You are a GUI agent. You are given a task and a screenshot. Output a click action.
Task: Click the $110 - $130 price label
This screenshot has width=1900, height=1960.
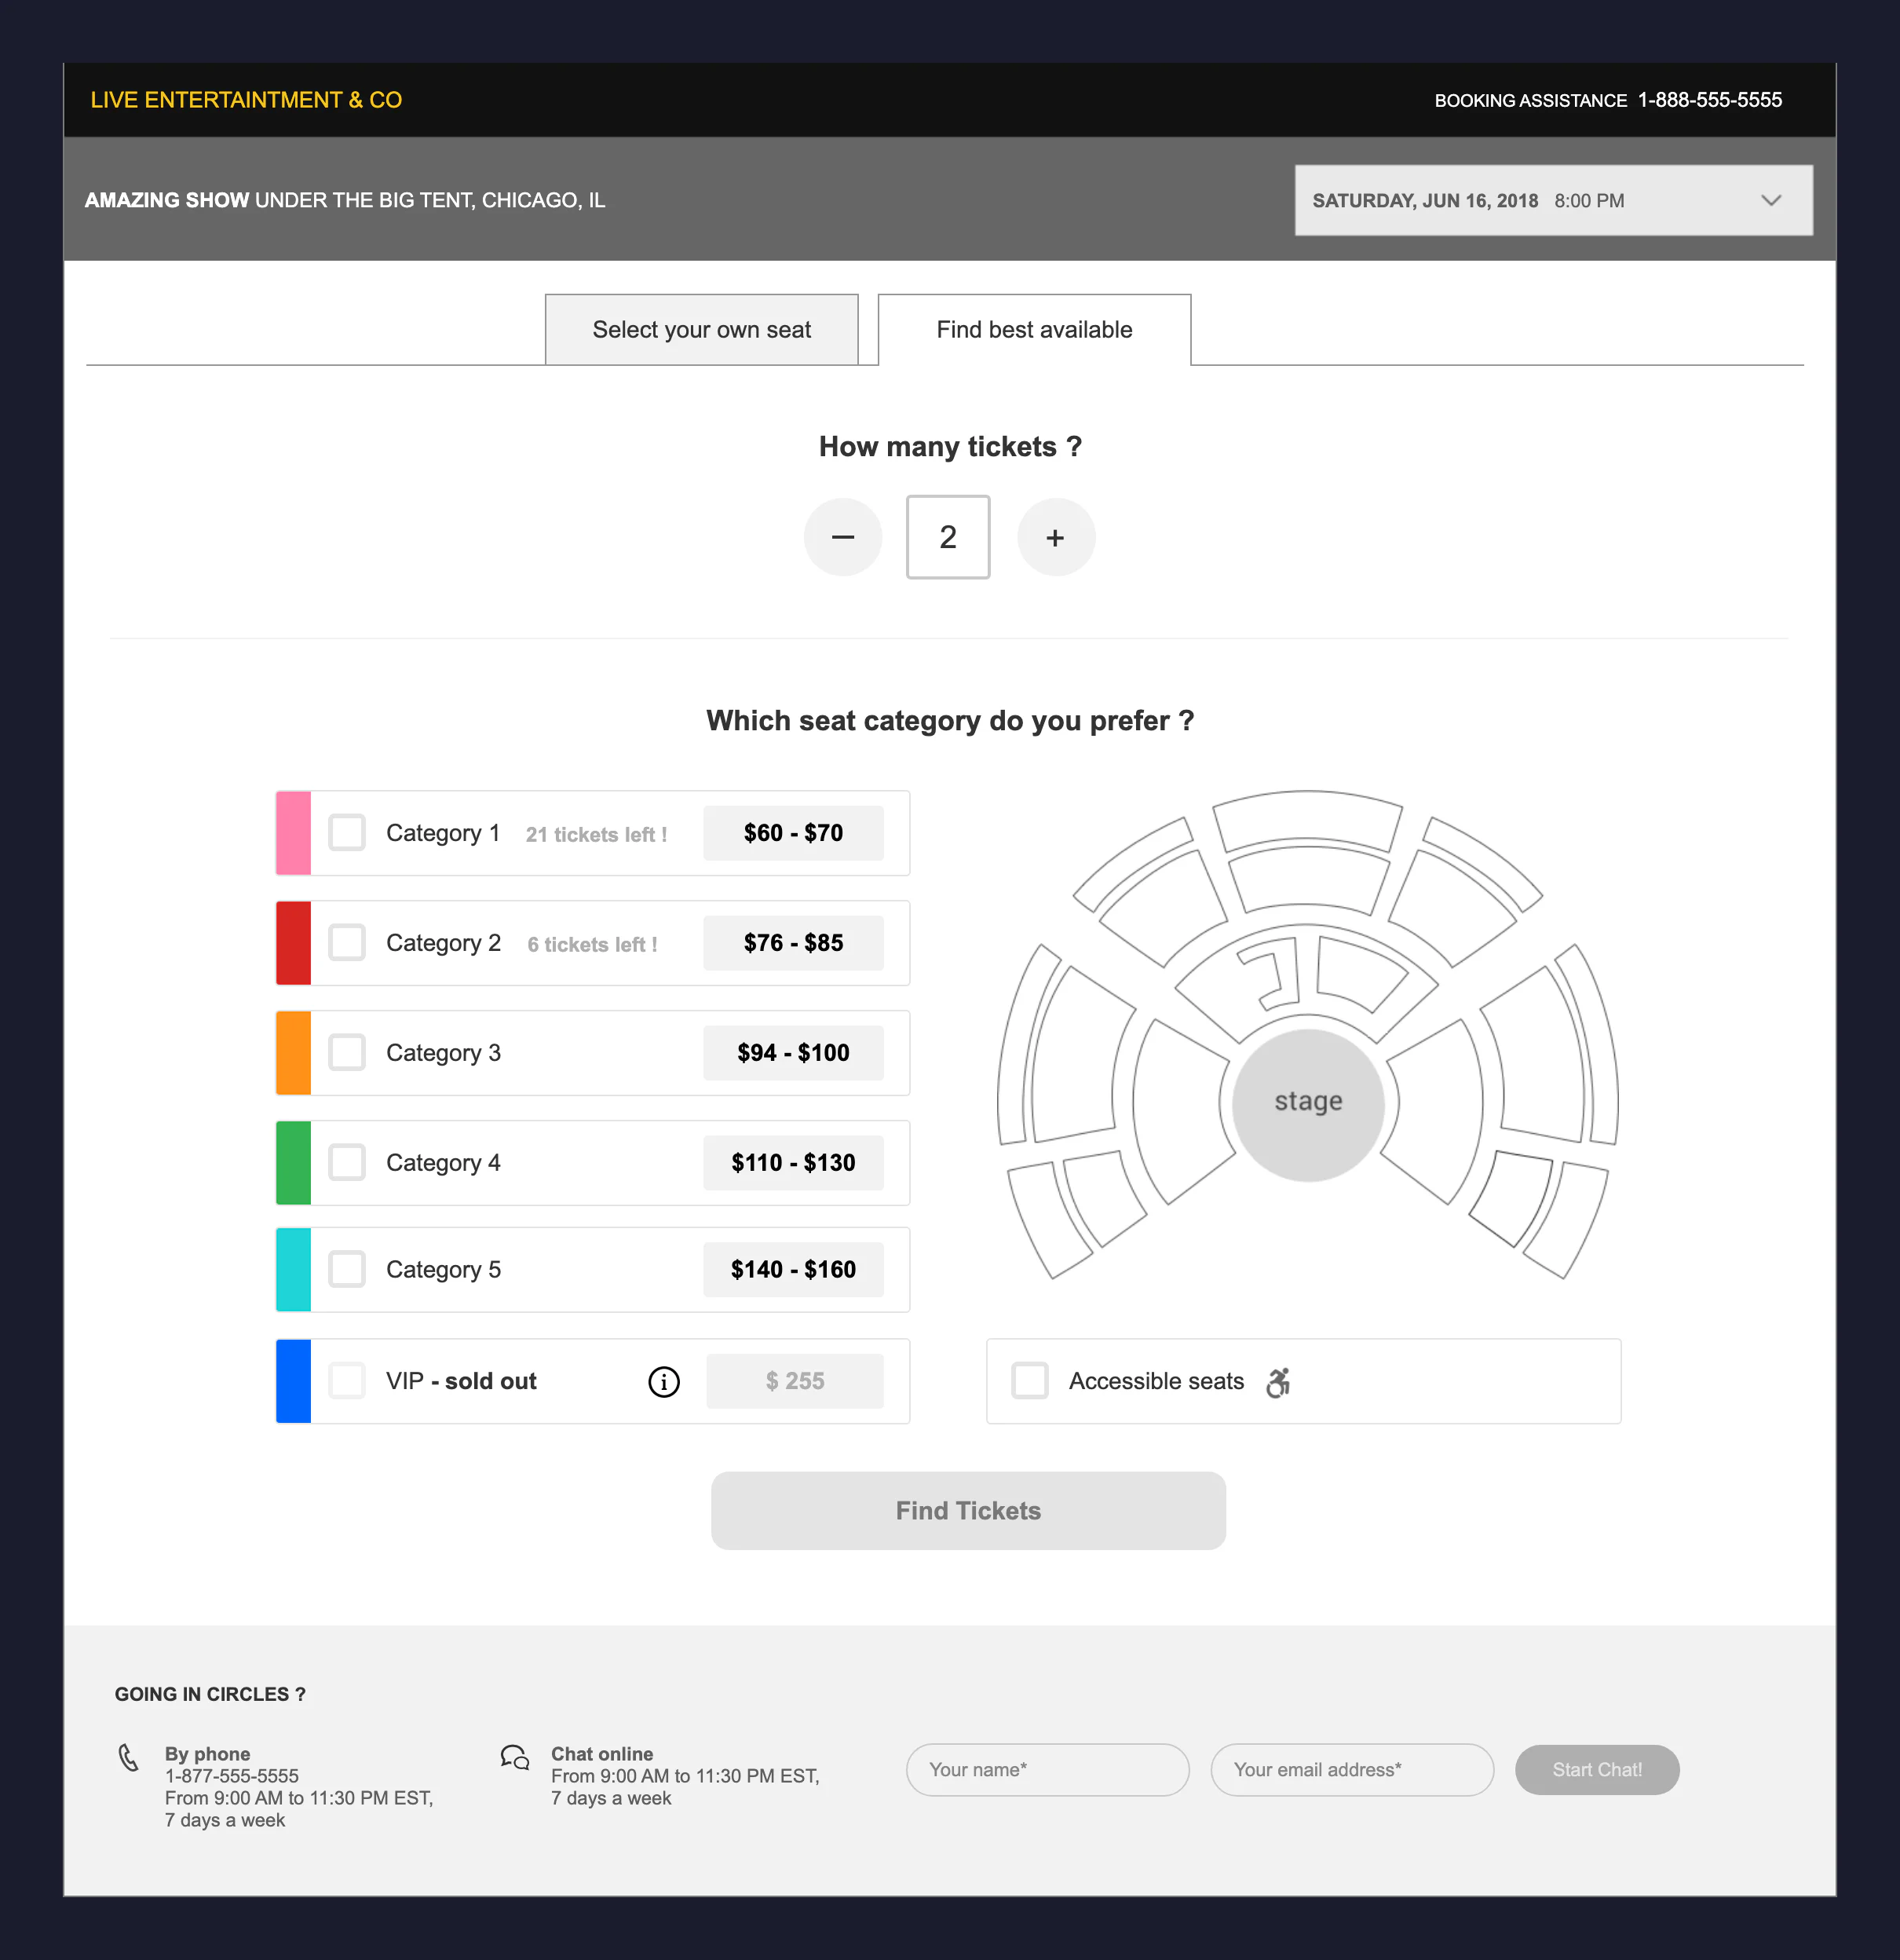click(x=793, y=1163)
